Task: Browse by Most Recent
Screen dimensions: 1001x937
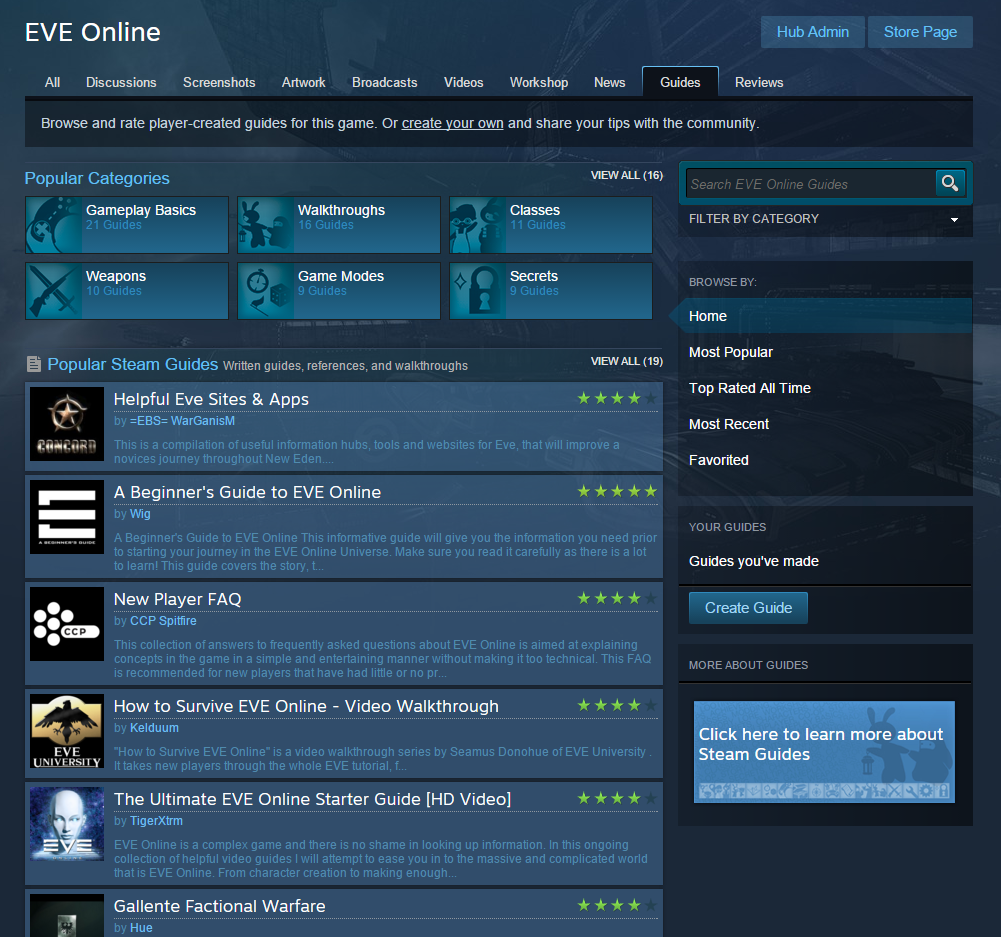Action: coord(728,424)
